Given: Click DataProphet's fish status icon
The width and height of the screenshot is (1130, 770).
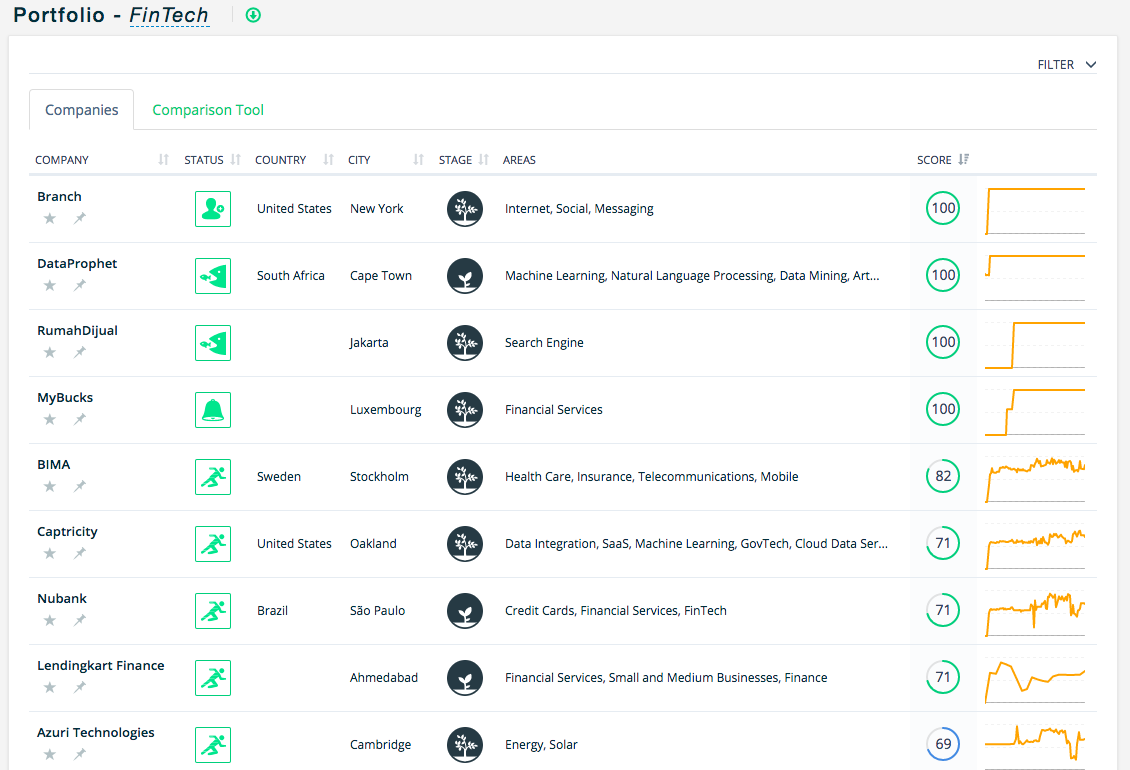Looking at the screenshot, I should (x=212, y=276).
